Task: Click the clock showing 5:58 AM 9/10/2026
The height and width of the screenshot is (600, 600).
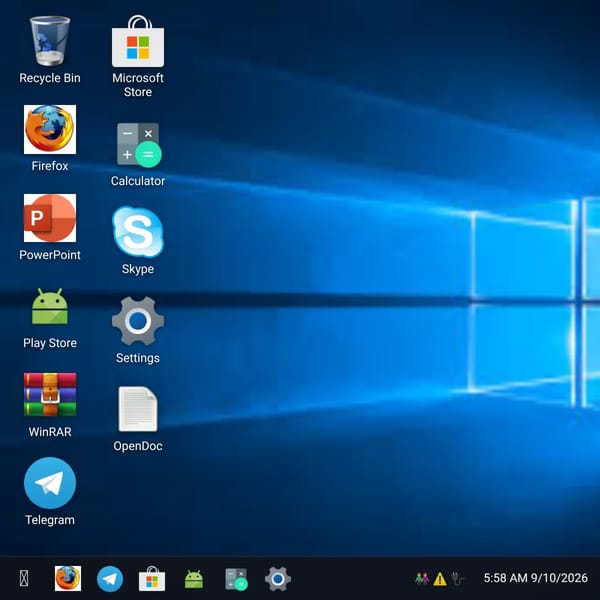Action: pyautogui.click(x=535, y=578)
